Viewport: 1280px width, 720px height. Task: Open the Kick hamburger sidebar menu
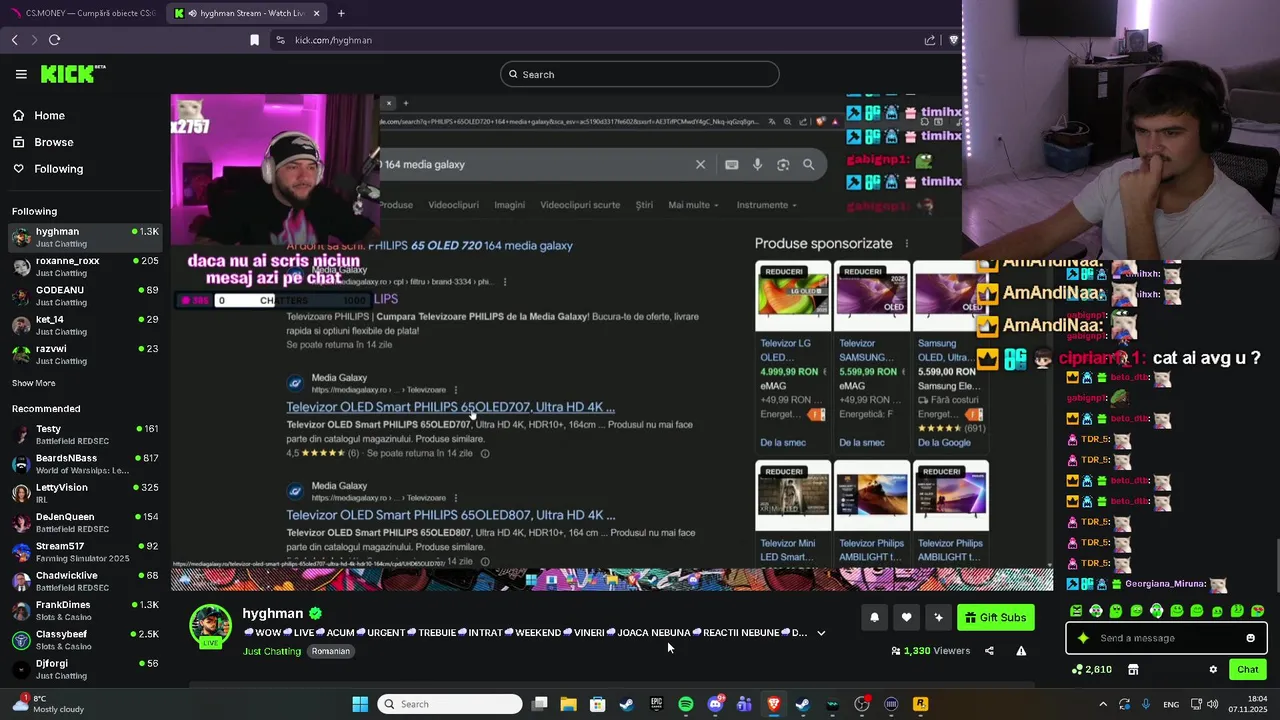(x=21, y=74)
